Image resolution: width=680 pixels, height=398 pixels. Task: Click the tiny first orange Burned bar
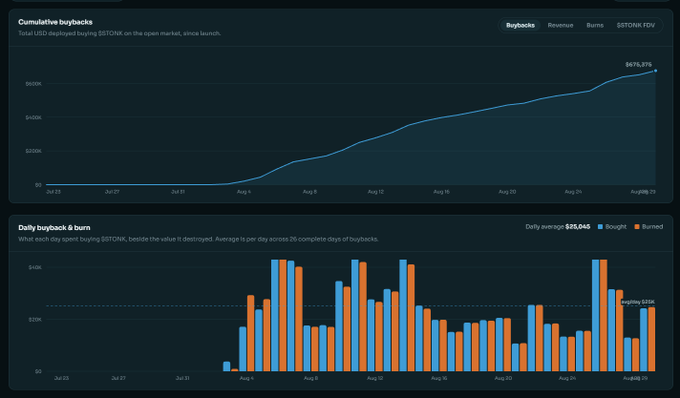pyautogui.click(x=235, y=370)
